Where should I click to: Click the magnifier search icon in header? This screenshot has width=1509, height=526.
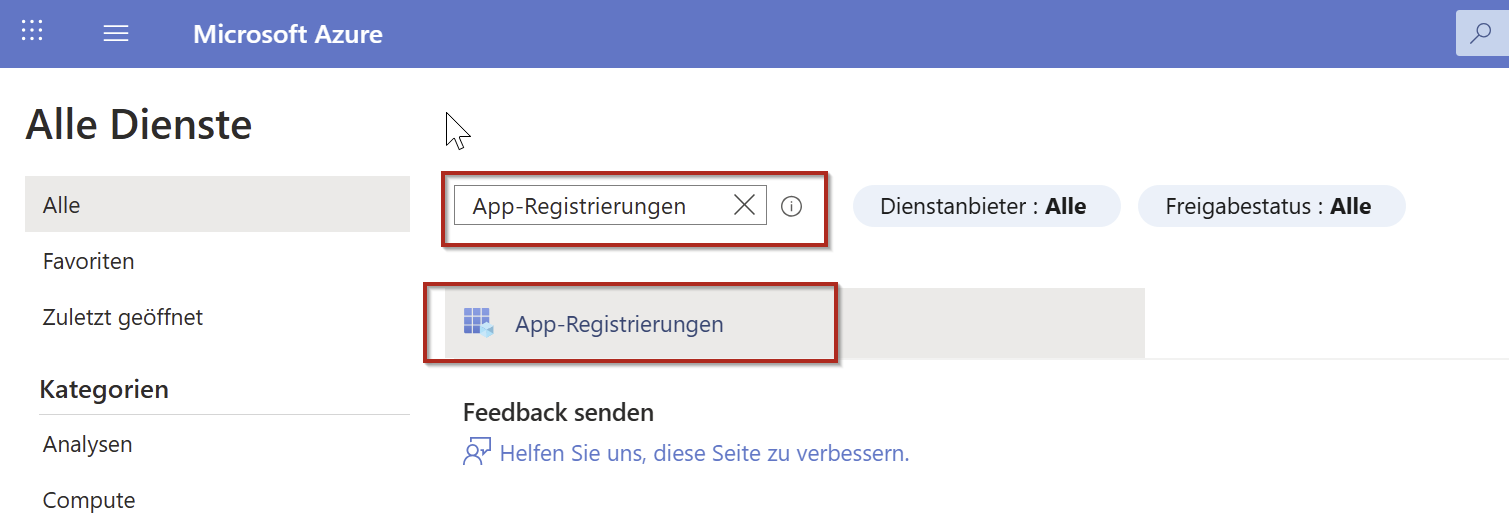(x=1480, y=34)
